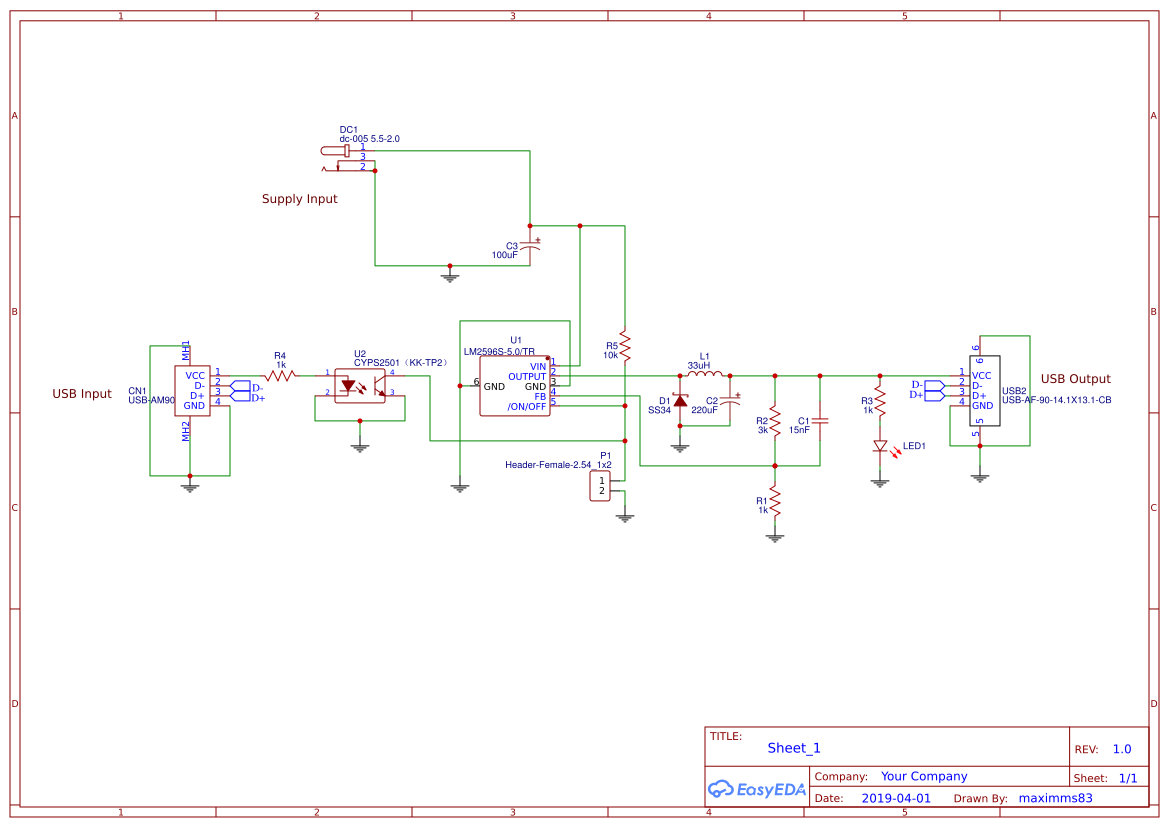
Task: Click the CYPS2501 optocoupler symbol U2
Action: point(360,385)
